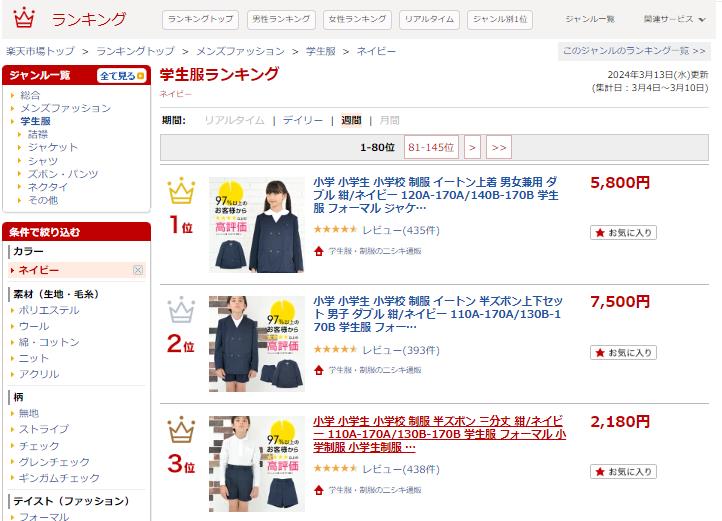
Task: Click the shop house icon under rank 1 item
Action: coord(319,251)
